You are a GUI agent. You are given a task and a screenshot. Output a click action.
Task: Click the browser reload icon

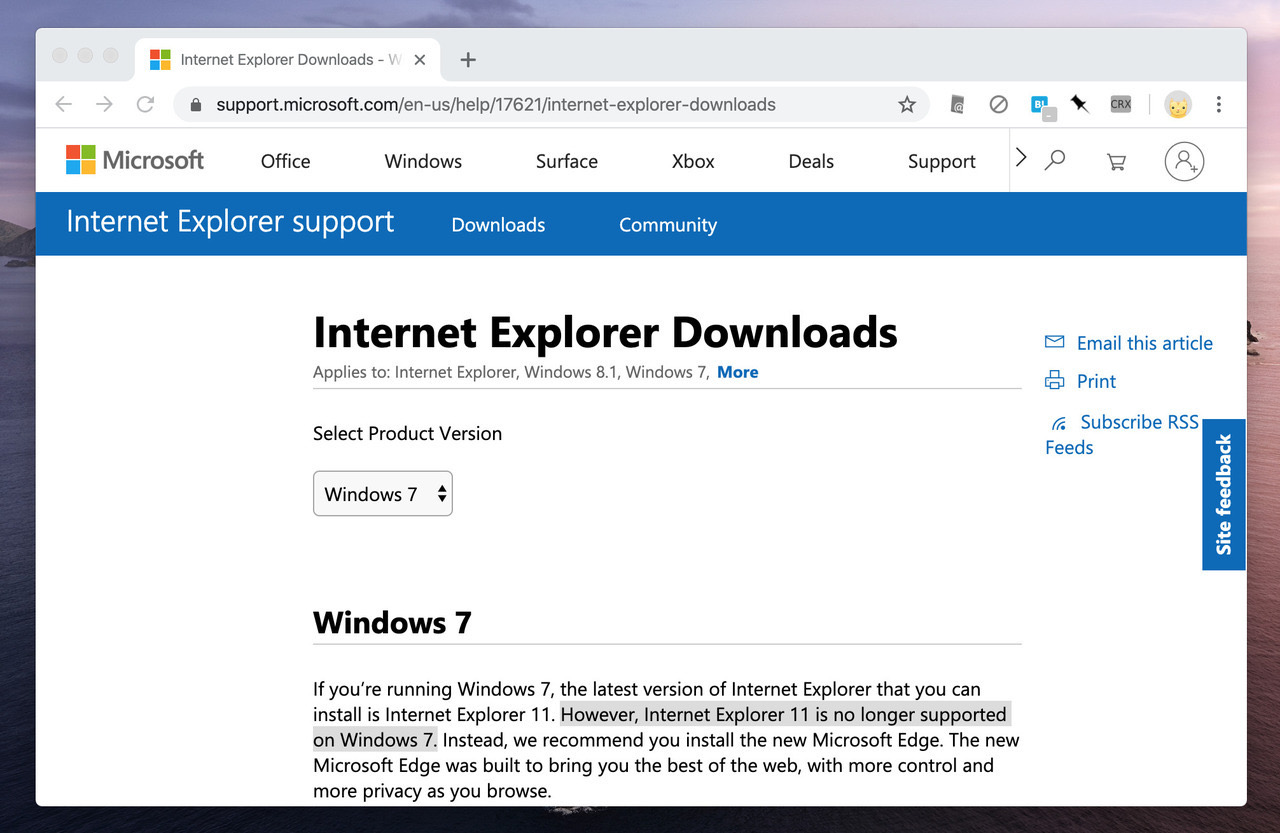coord(145,104)
